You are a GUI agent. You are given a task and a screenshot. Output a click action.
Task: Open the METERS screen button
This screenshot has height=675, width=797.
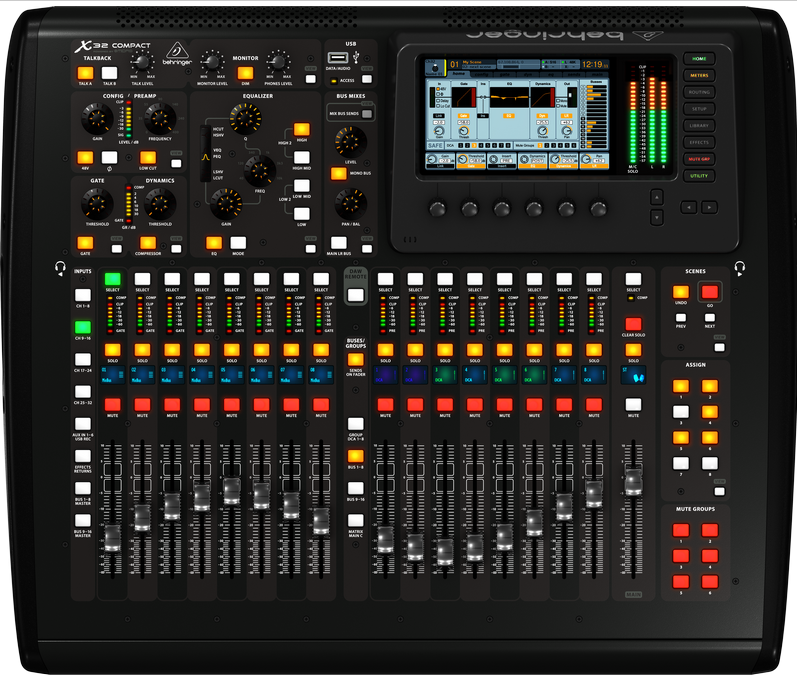click(699, 75)
